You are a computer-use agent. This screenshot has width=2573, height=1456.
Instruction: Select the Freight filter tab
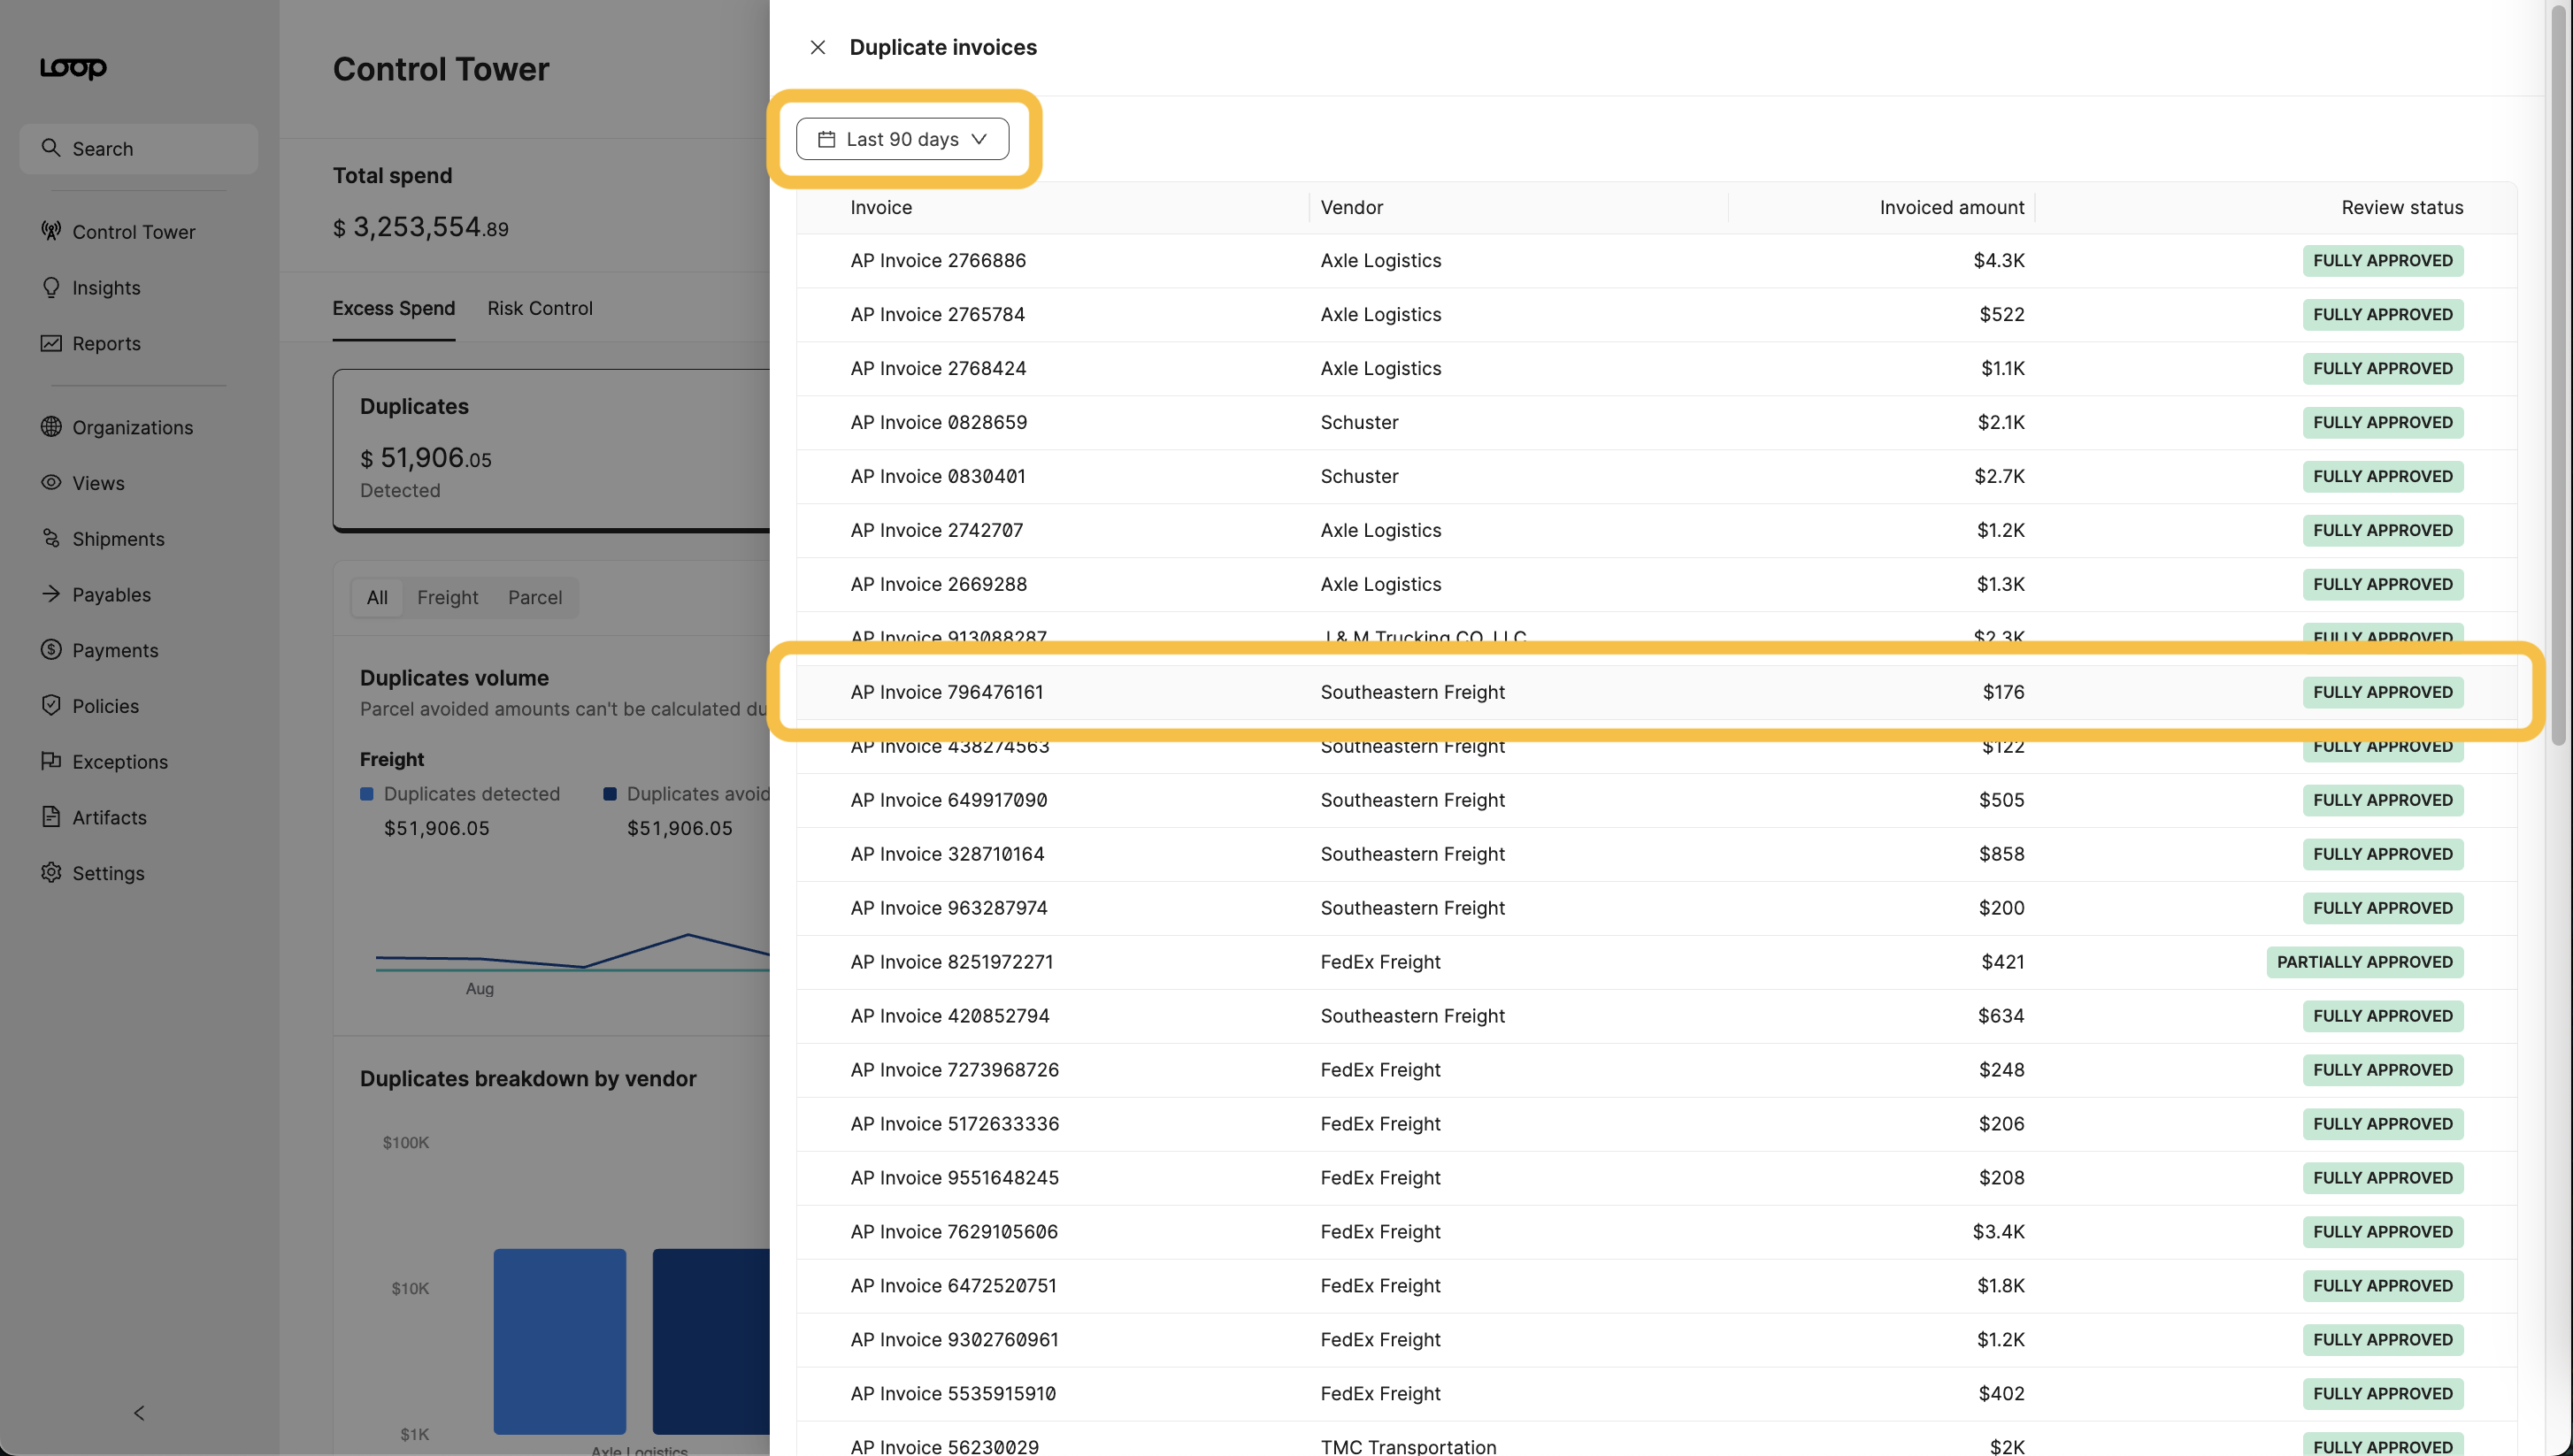[447, 598]
